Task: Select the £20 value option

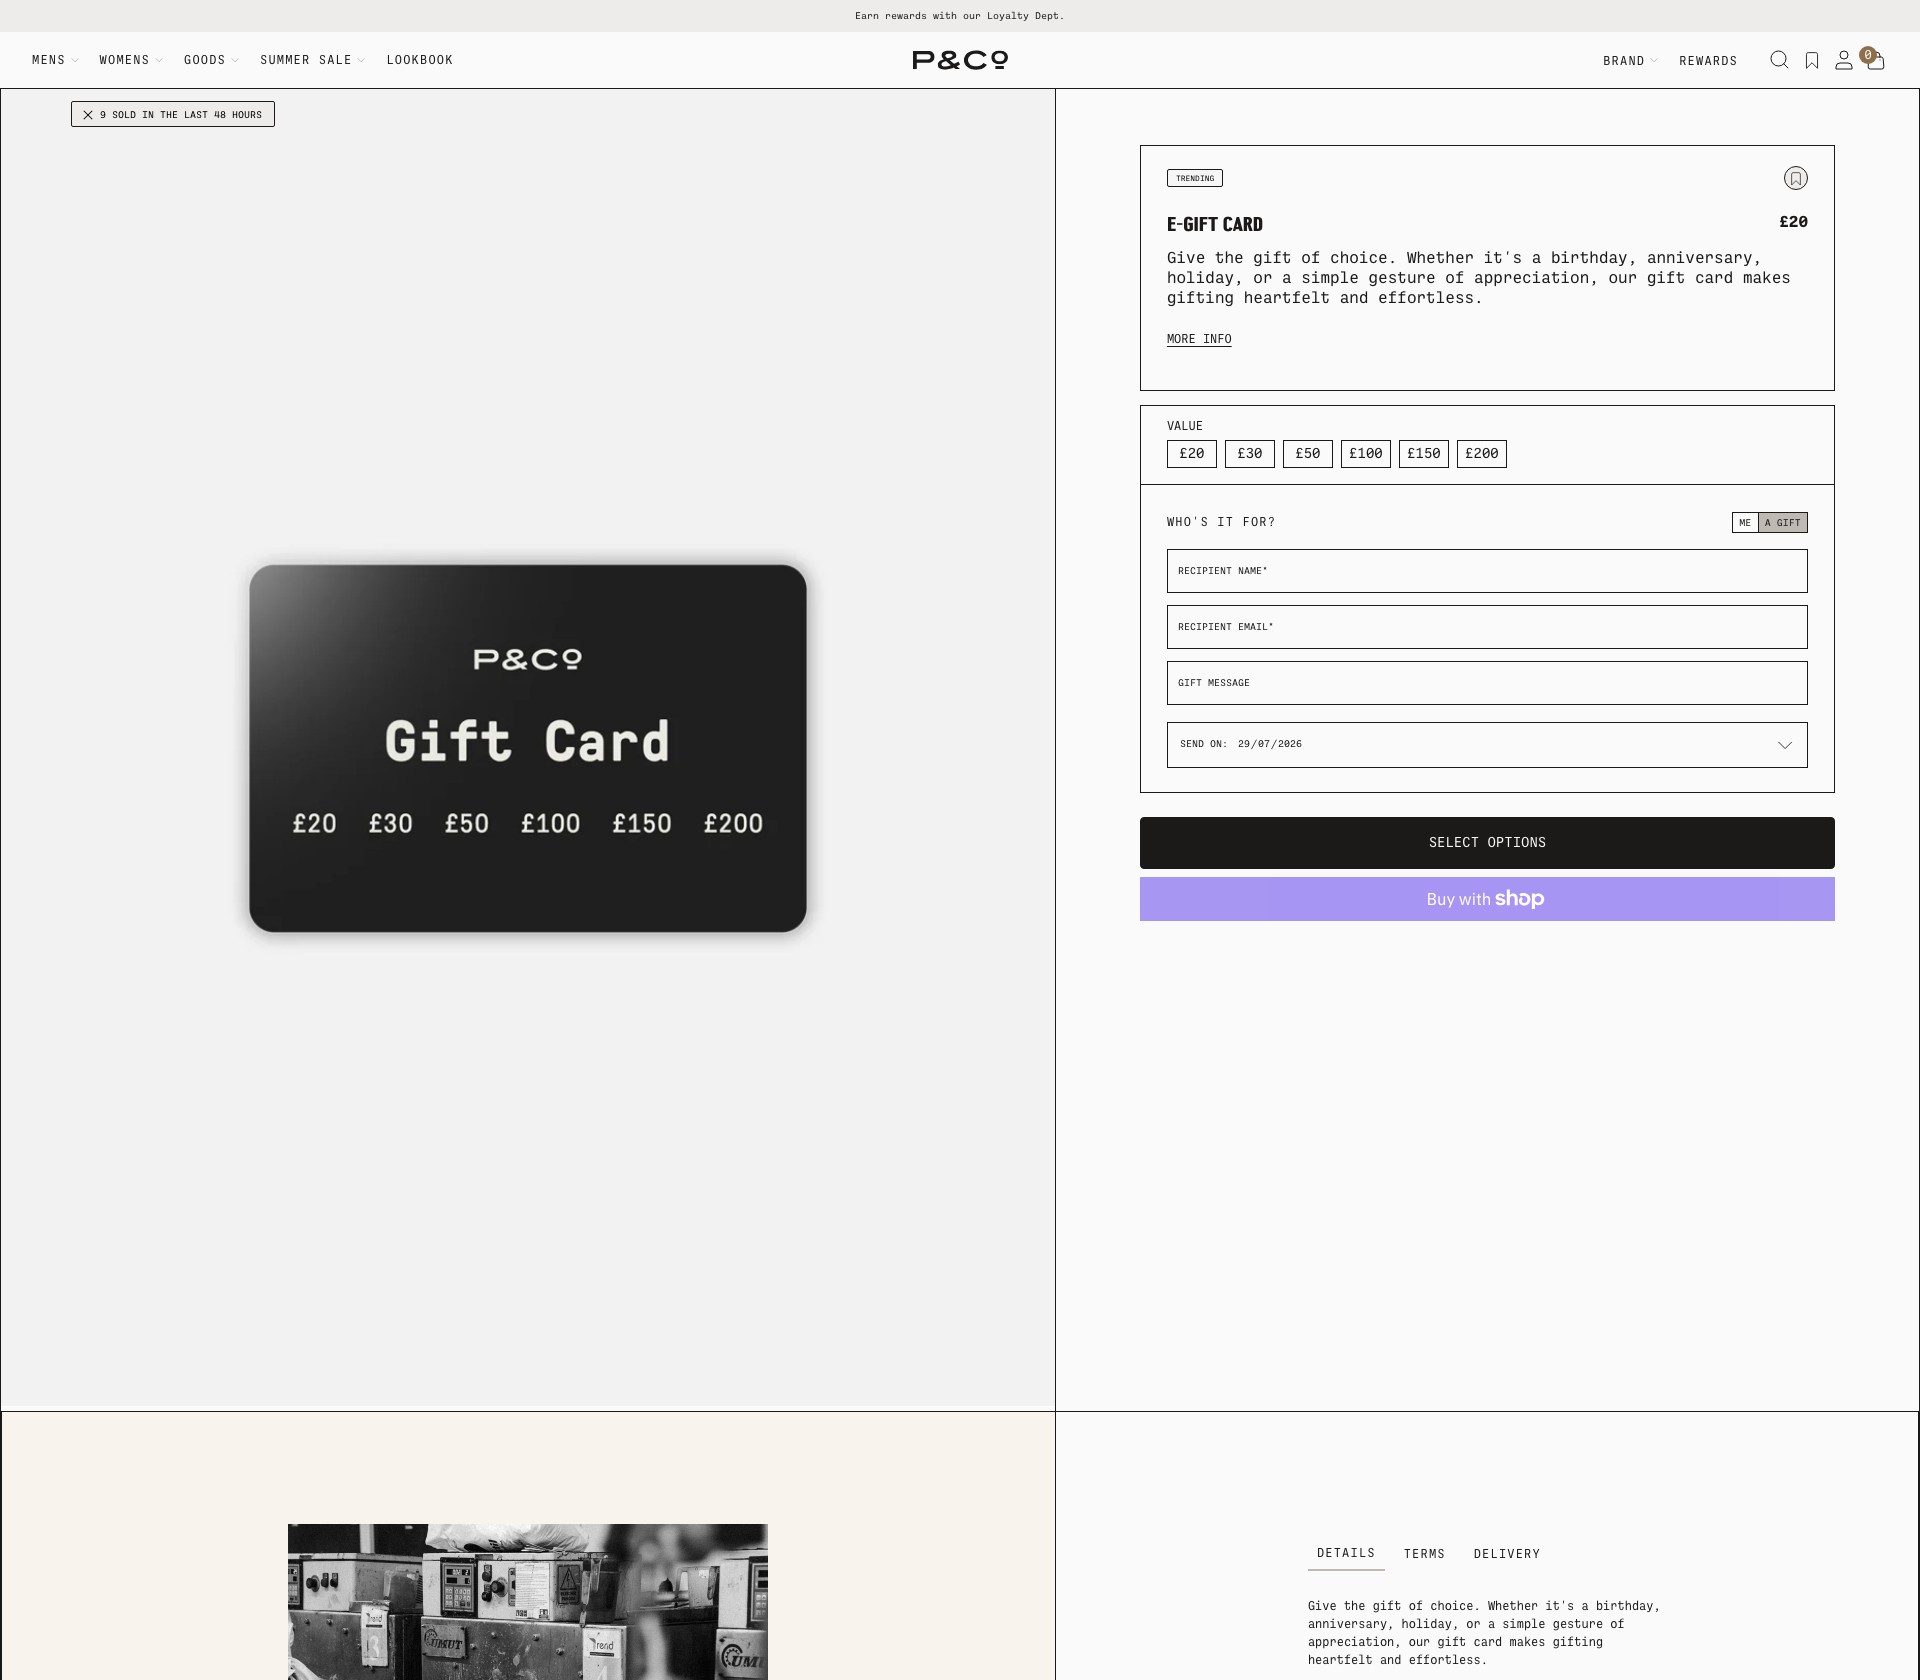Action: (x=1192, y=454)
